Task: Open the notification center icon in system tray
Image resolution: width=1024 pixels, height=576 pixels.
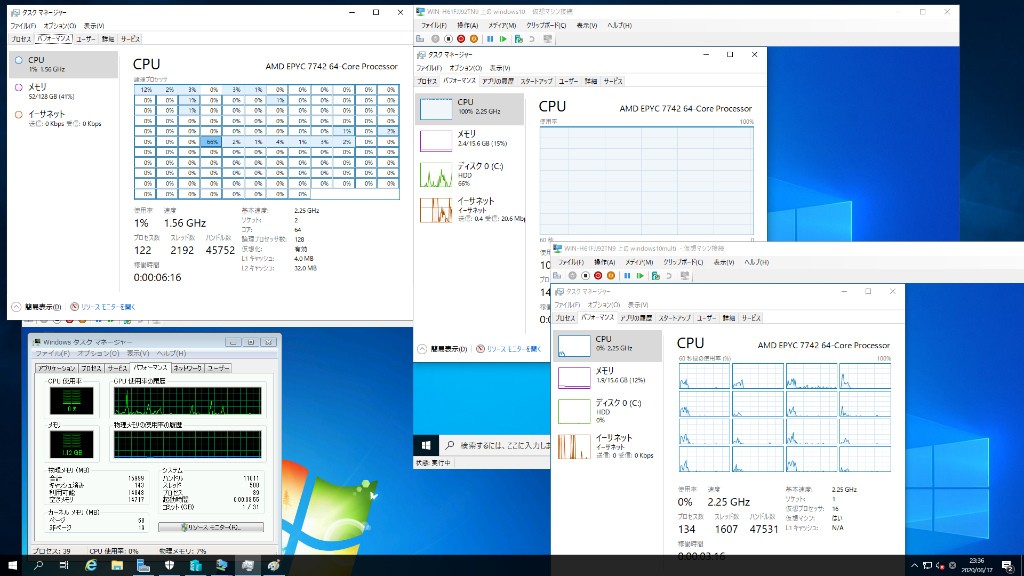Action: point(1007,566)
